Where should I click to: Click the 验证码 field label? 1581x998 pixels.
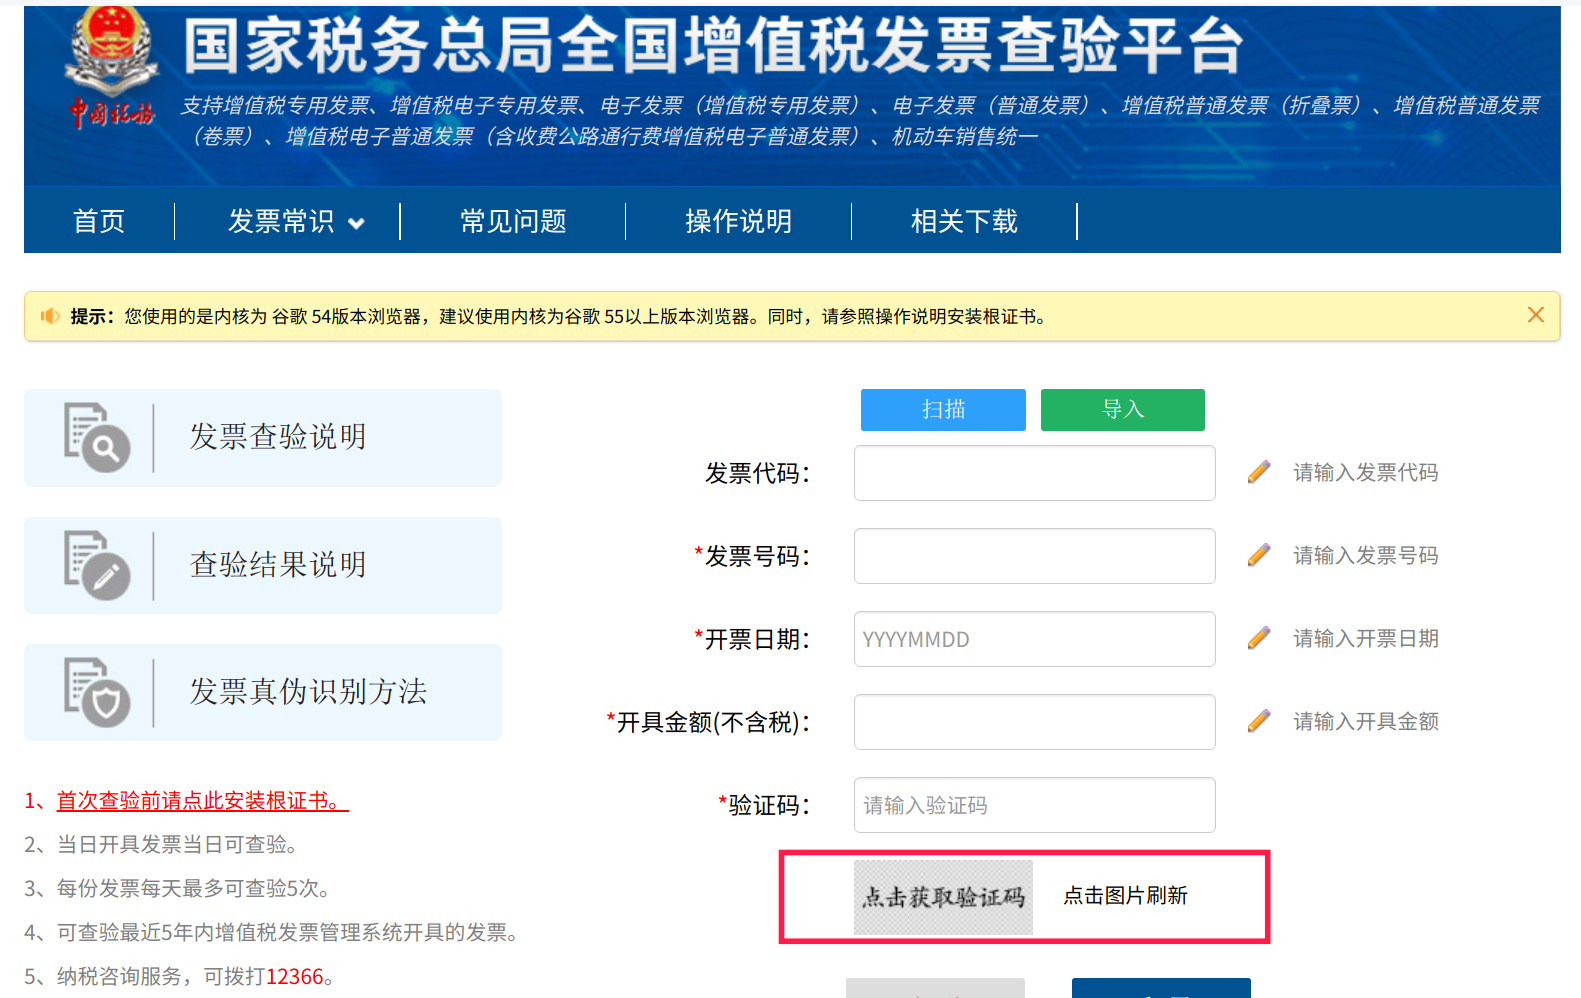click(x=764, y=805)
